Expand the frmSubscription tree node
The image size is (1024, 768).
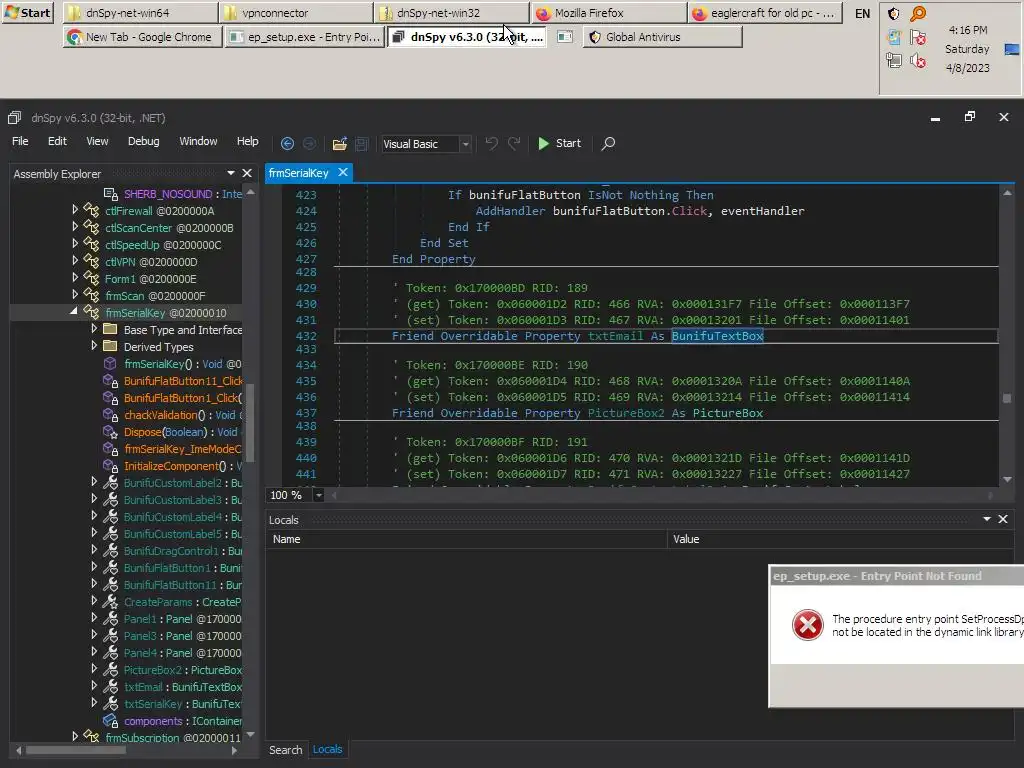tap(75, 735)
